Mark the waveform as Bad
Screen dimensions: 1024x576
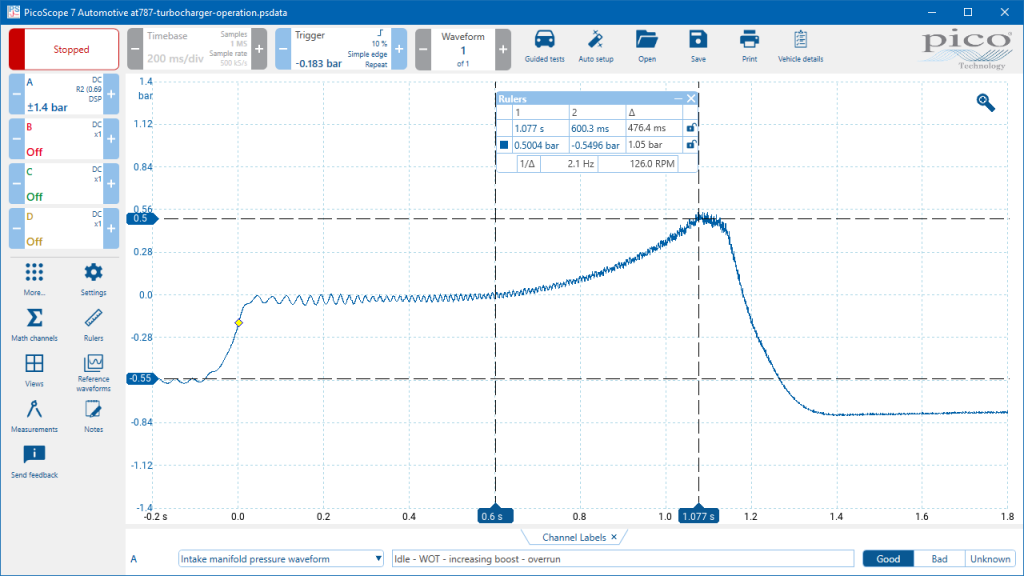pos(939,559)
